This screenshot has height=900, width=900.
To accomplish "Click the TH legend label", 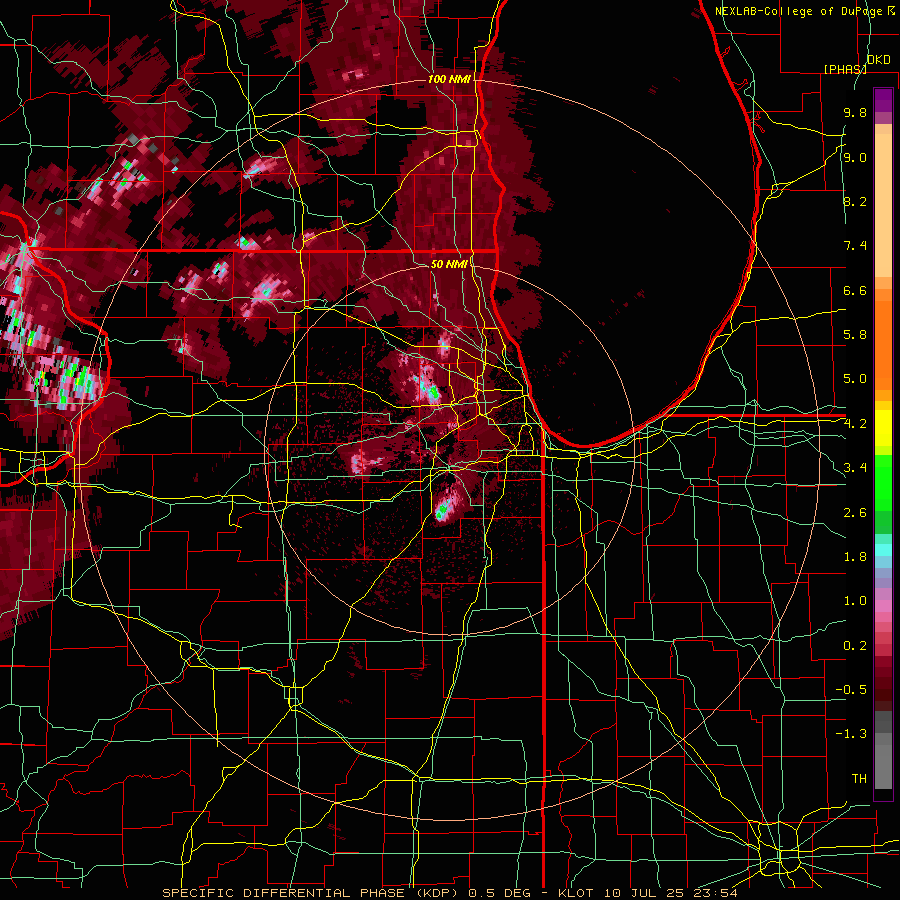I will point(859,779).
